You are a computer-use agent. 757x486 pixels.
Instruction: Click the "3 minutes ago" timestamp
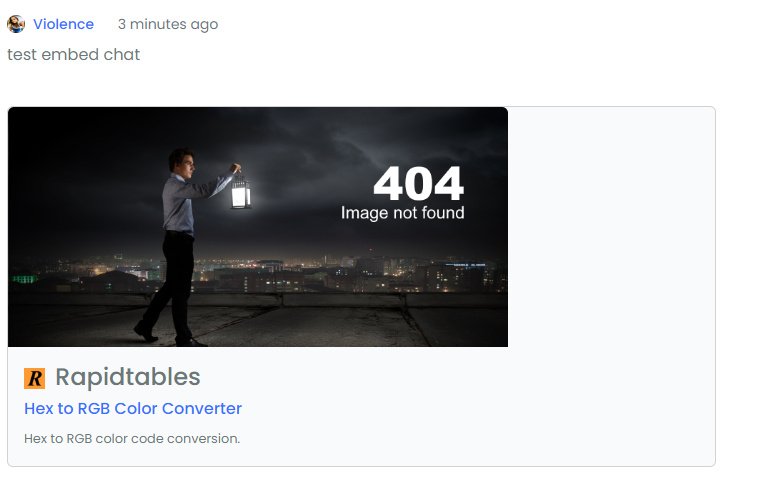(x=167, y=24)
